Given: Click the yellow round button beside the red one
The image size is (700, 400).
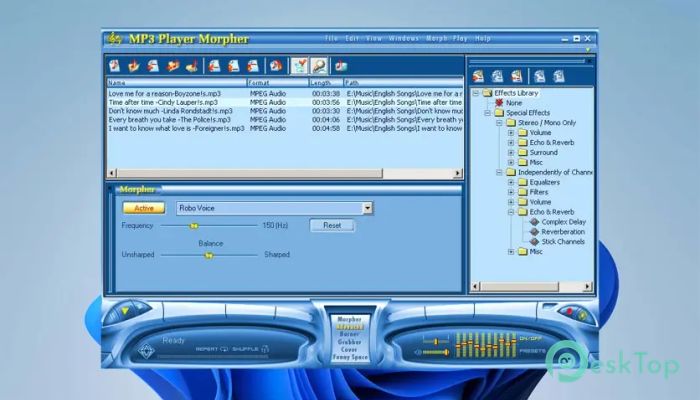Looking at the screenshot, I should coord(582,316).
